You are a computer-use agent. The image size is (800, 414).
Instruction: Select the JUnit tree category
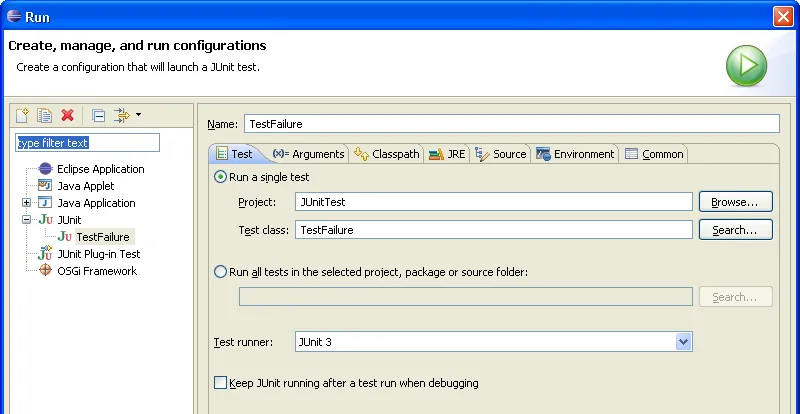click(x=69, y=220)
